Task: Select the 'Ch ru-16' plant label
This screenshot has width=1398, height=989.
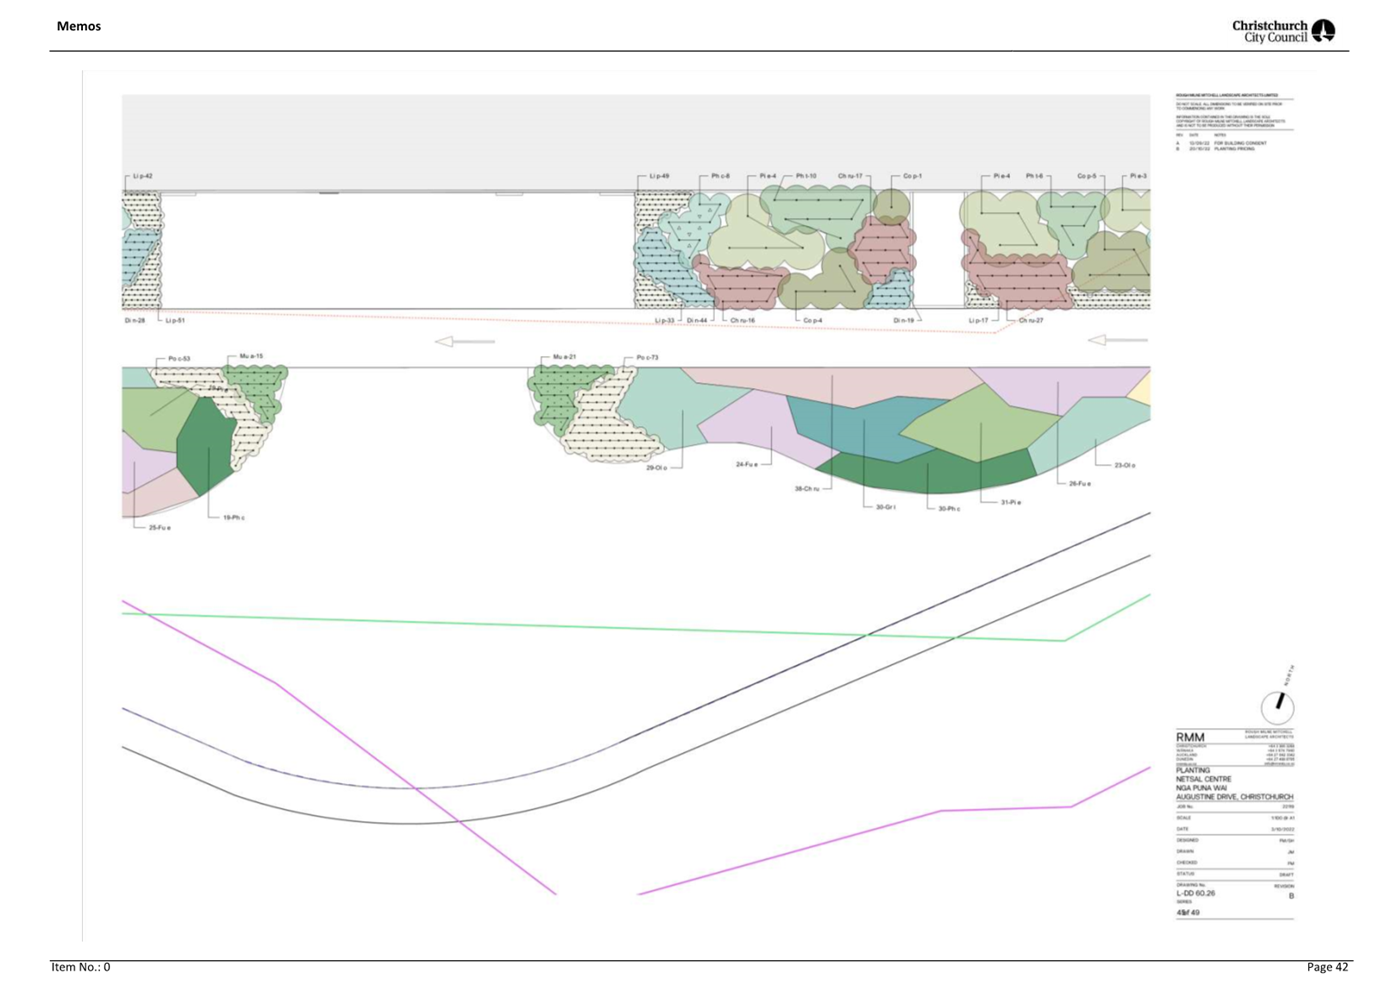Action: tap(742, 321)
